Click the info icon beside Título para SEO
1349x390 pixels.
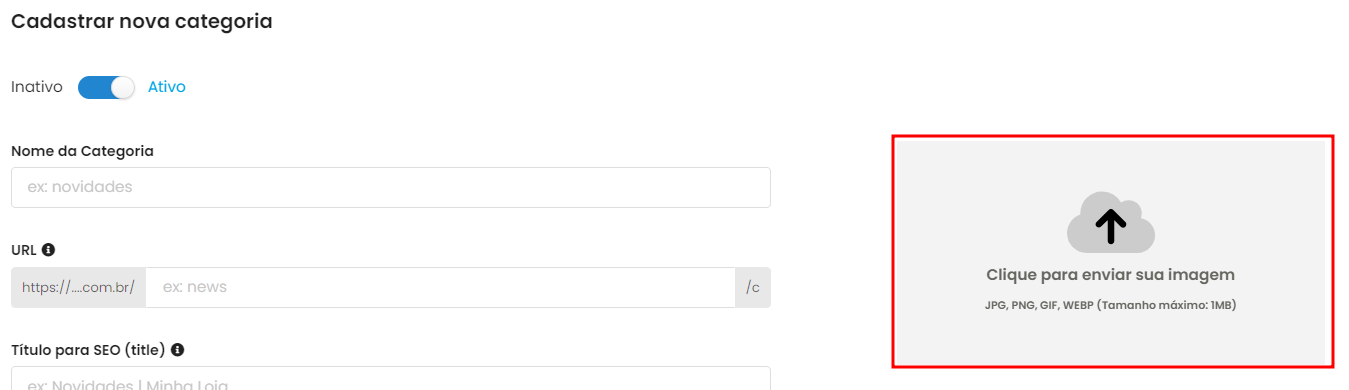tap(177, 350)
